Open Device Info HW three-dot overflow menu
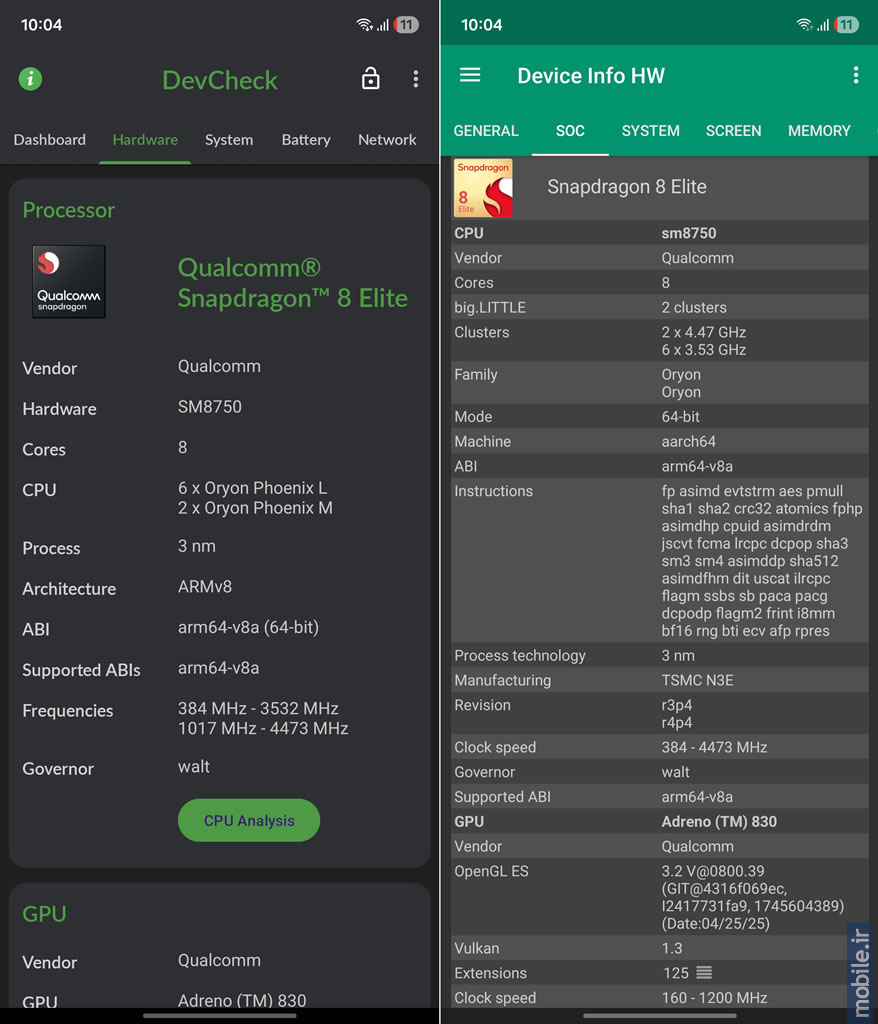Image resolution: width=878 pixels, height=1024 pixels. 855,75
